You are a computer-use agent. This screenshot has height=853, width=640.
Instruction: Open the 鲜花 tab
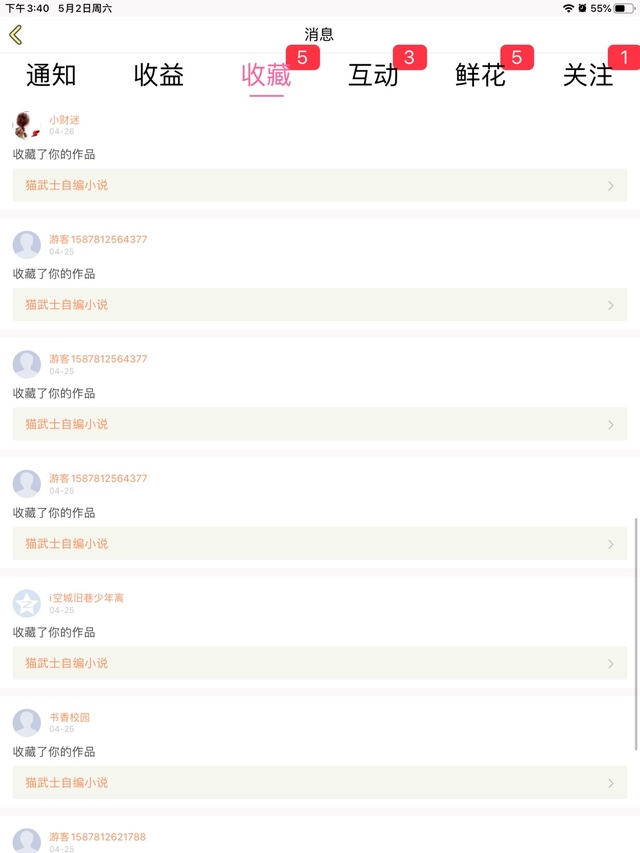(481, 75)
